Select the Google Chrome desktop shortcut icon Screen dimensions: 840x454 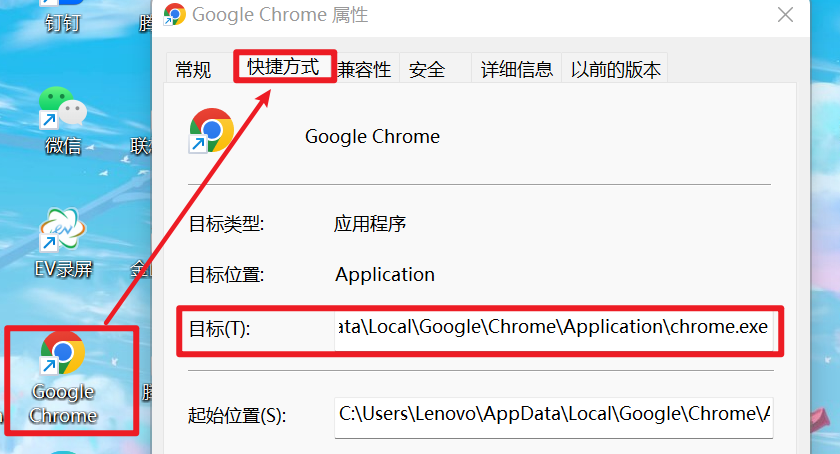[x=63, y=378]
